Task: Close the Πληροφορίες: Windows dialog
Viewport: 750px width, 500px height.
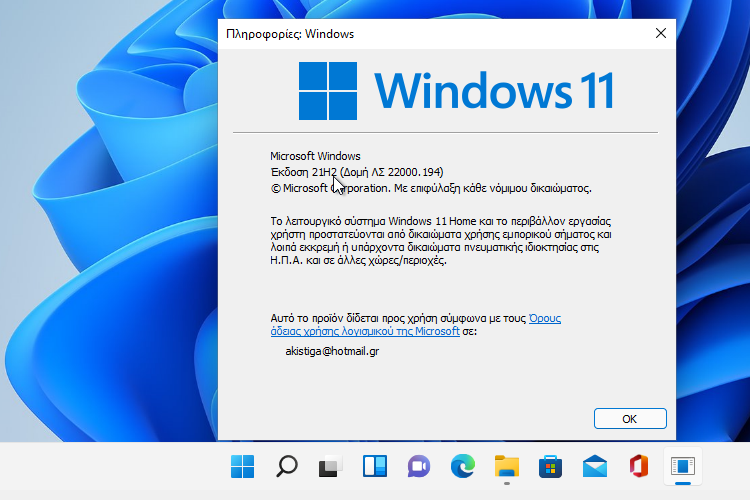Action: (x=661, y=33)
